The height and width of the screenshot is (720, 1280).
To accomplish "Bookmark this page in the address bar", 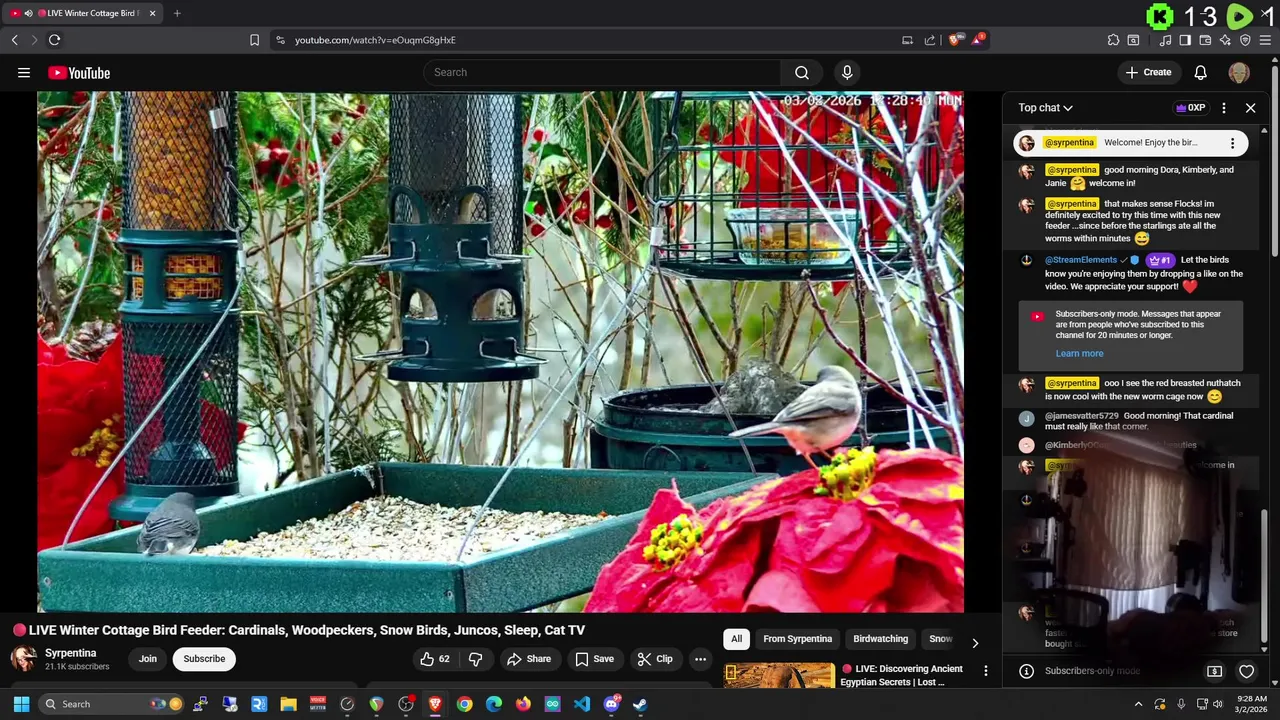I will coord(254,40).
